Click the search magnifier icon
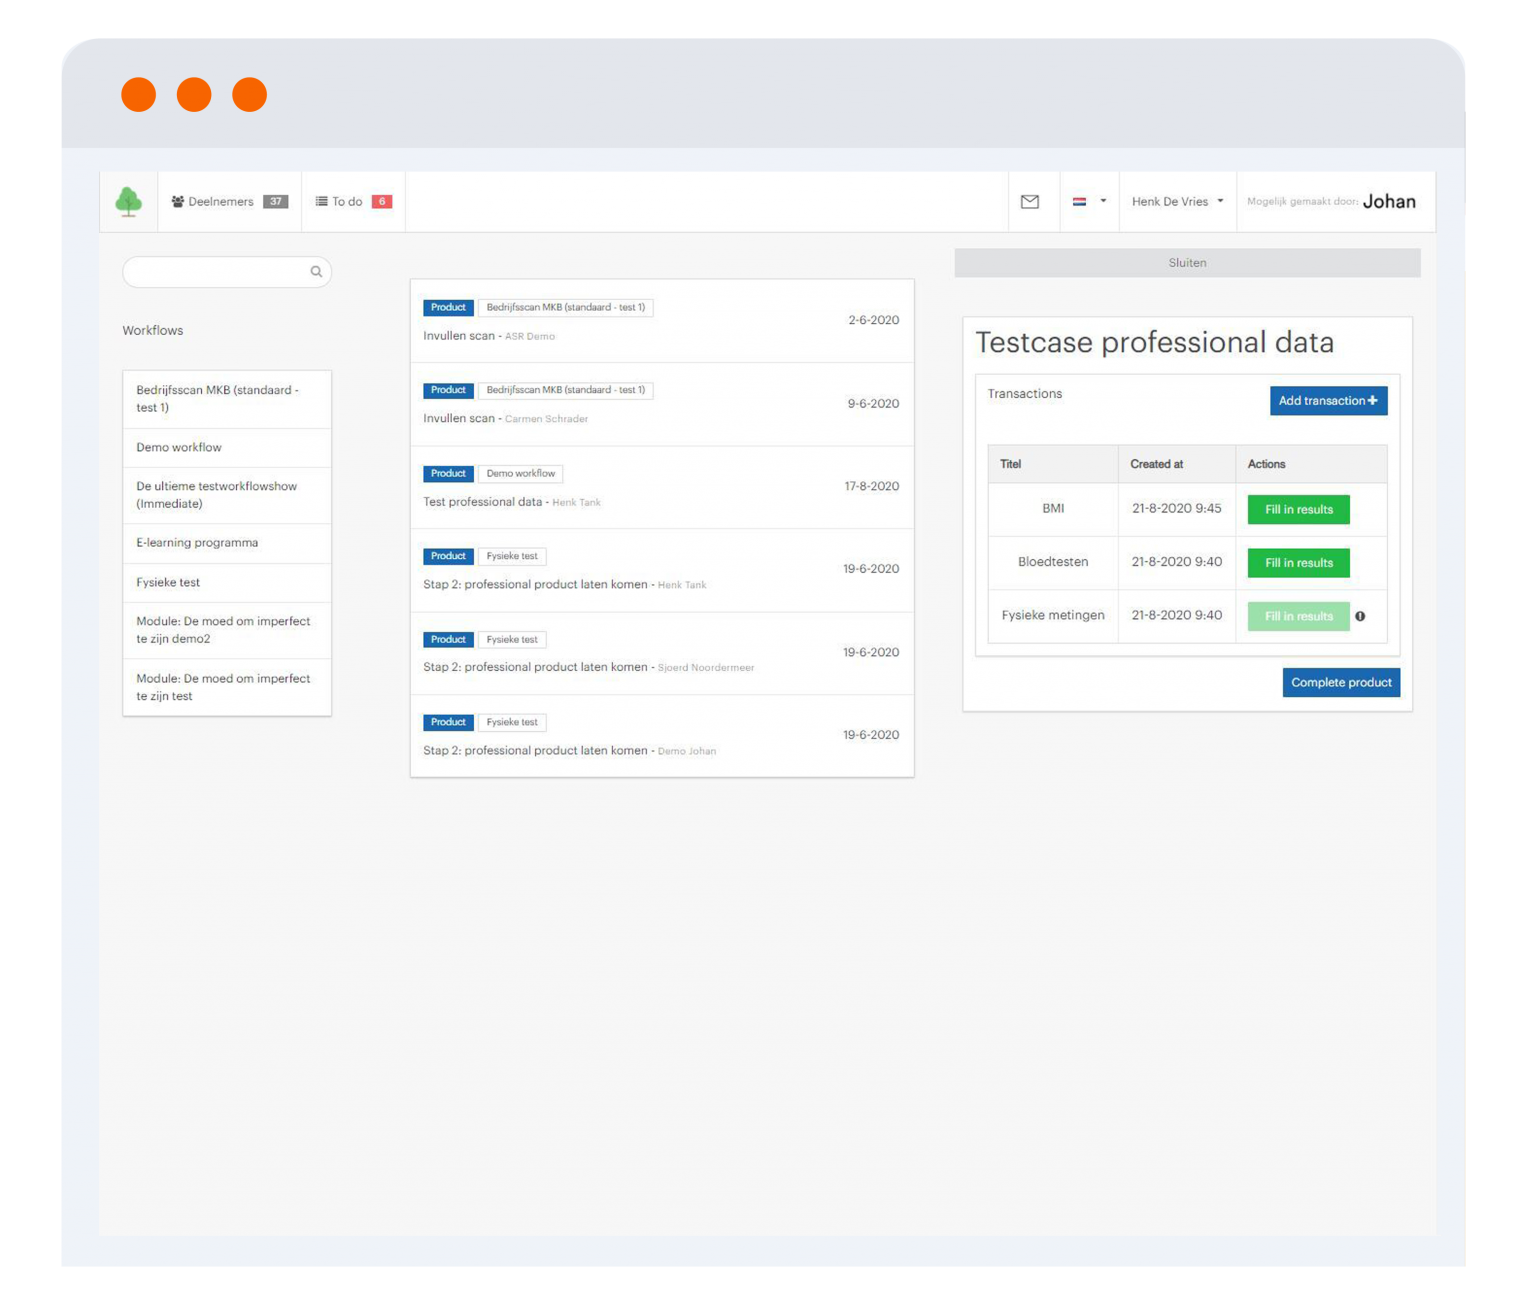Image resolution: width=1536 pixels, height=1305 pixels. click(x=315, y=271)
